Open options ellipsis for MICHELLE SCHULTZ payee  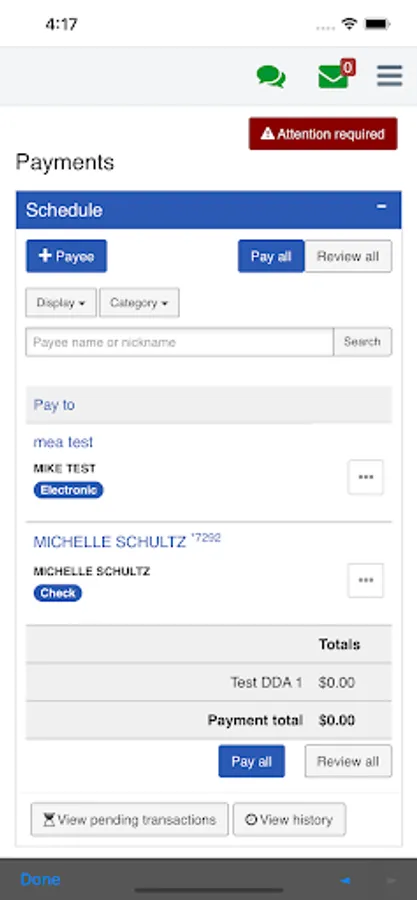pos(366,580)
